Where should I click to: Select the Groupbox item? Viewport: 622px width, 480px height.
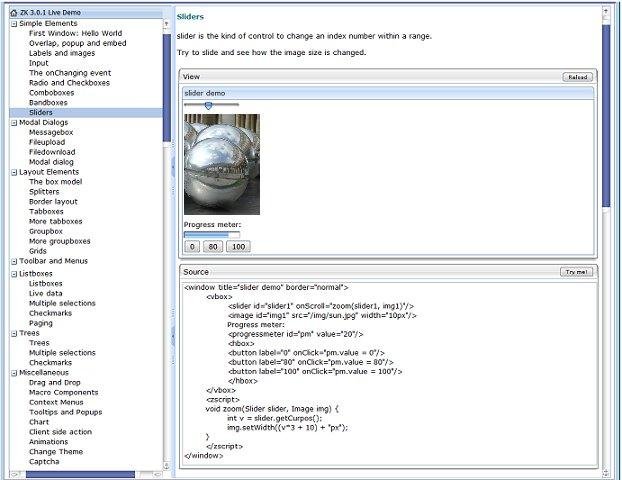pyautogui.click(x=46, y=232)
